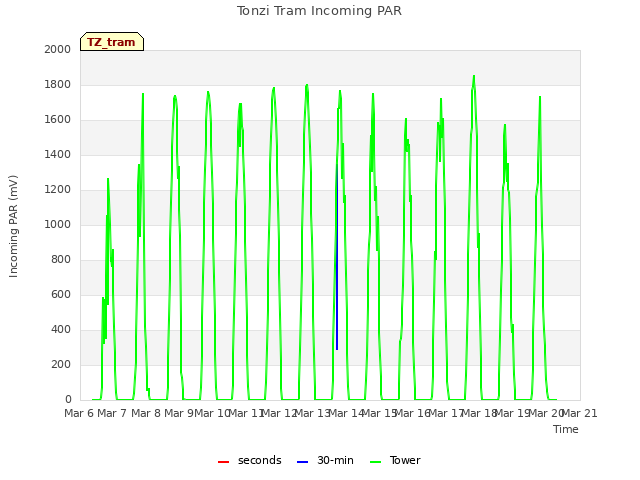Click the Mar 21 date label
This screenshot has width=640, height=480.
click(x=579, y=413)
